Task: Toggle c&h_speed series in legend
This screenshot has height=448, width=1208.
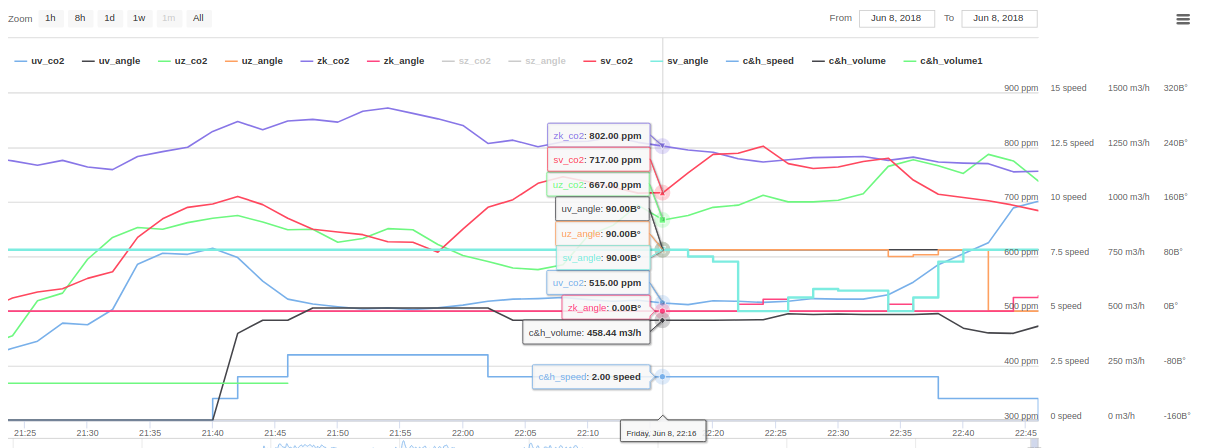Action: point(759,61)
